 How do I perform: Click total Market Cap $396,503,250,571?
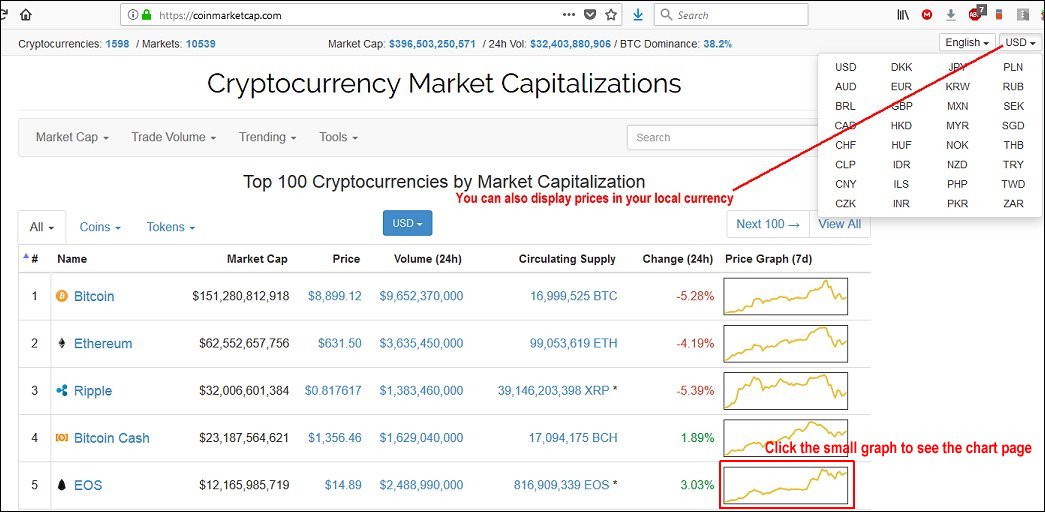point(432,44)
